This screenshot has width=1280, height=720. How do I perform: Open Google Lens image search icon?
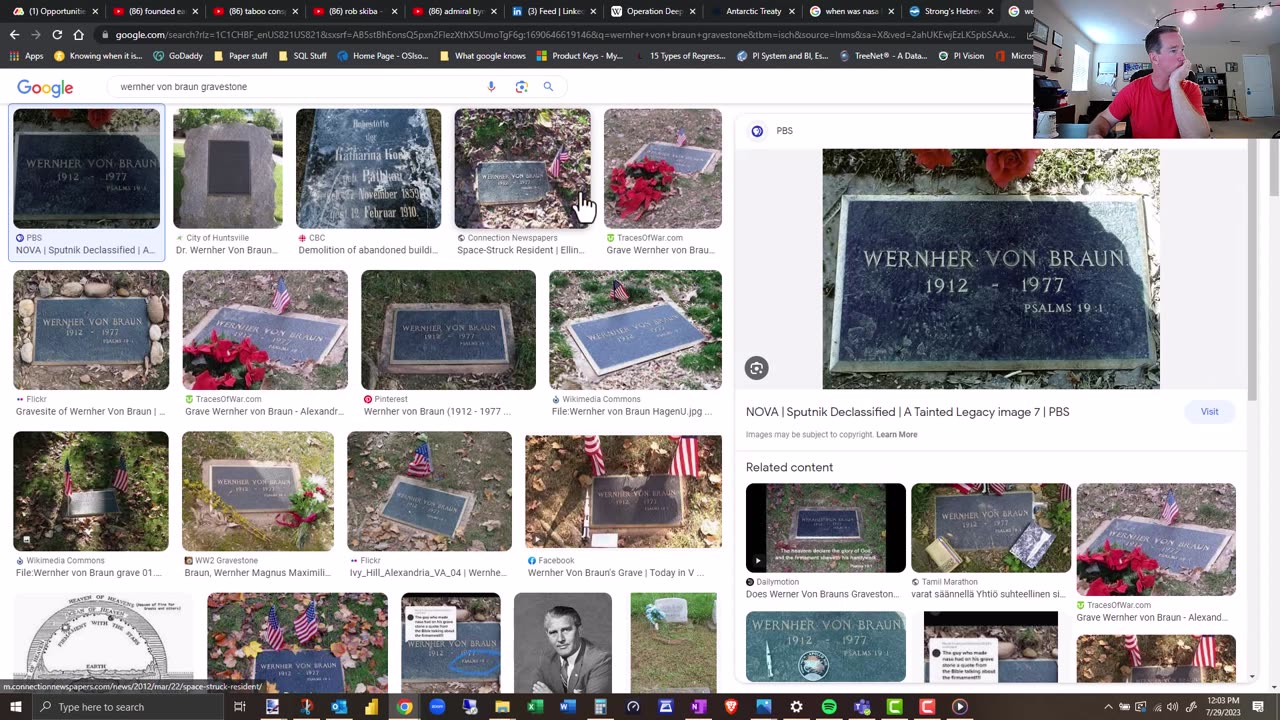(521, 87)
